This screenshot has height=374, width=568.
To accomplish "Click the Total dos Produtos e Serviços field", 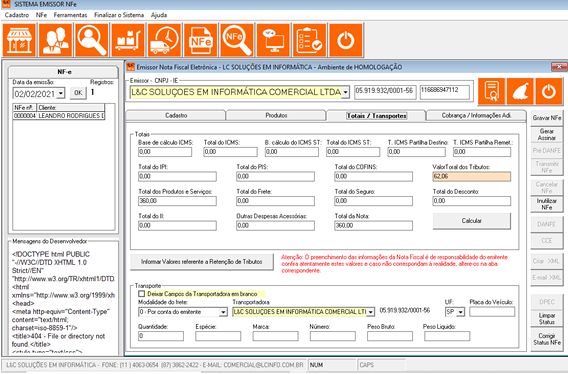I will click(178, 201).
